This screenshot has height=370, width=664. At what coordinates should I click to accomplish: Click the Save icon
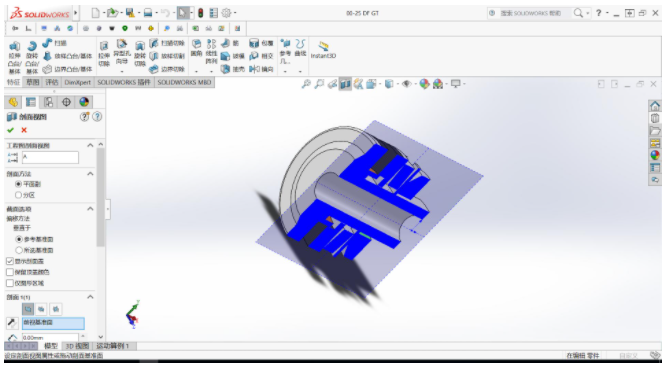coord(130,13)
